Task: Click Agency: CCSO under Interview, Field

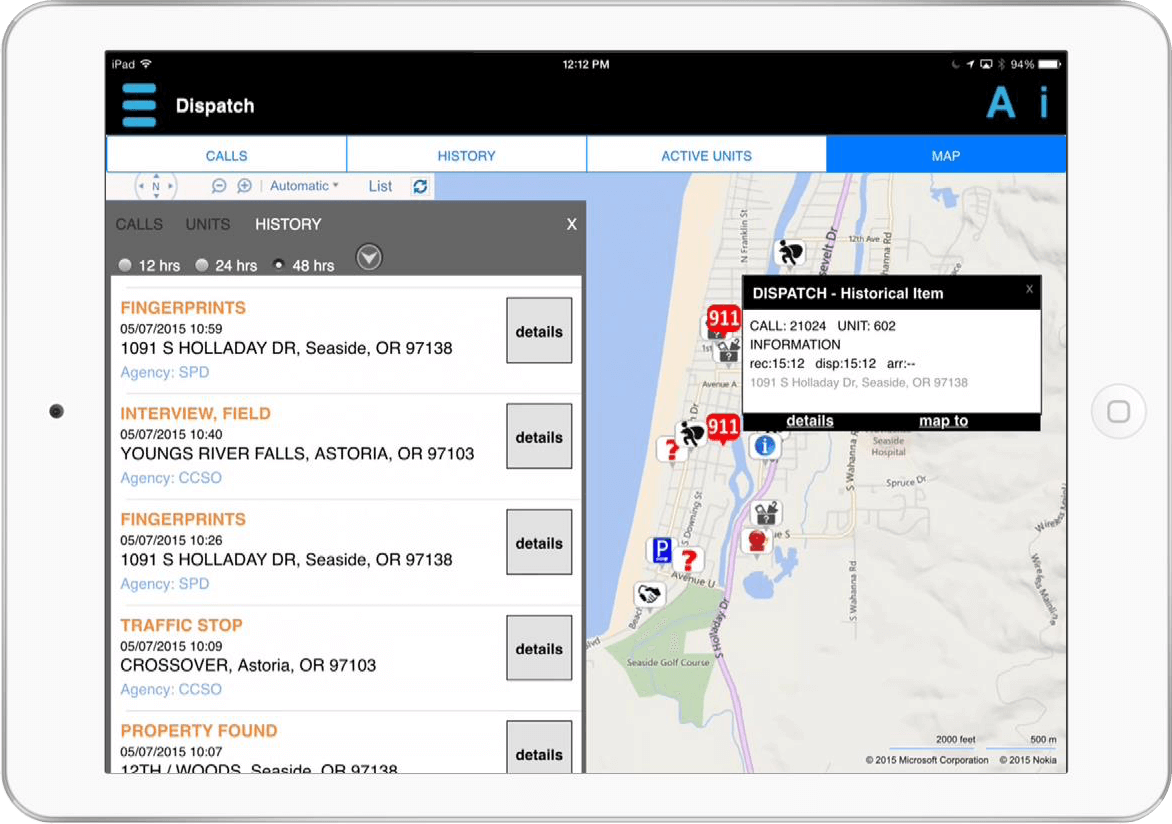Action: click(171, 477)
